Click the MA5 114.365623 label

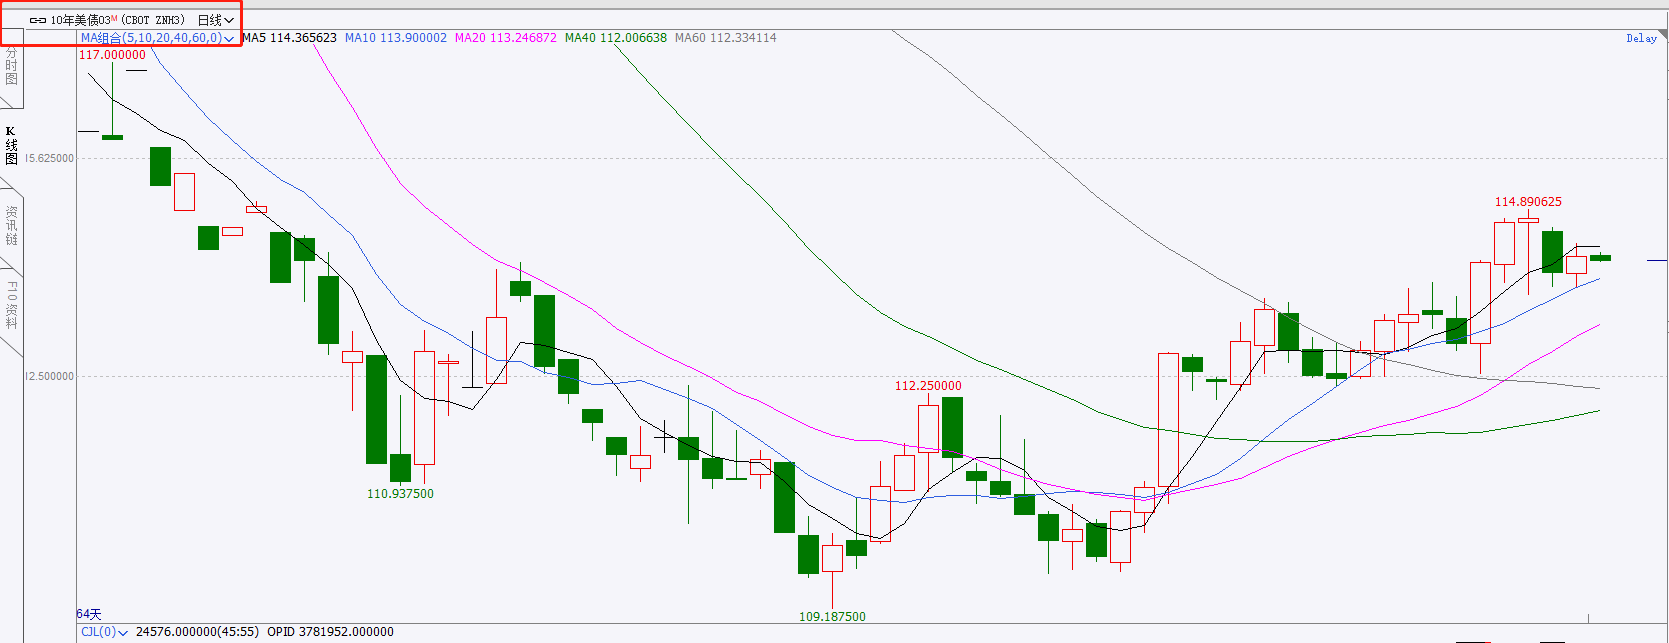click(289, 38)
